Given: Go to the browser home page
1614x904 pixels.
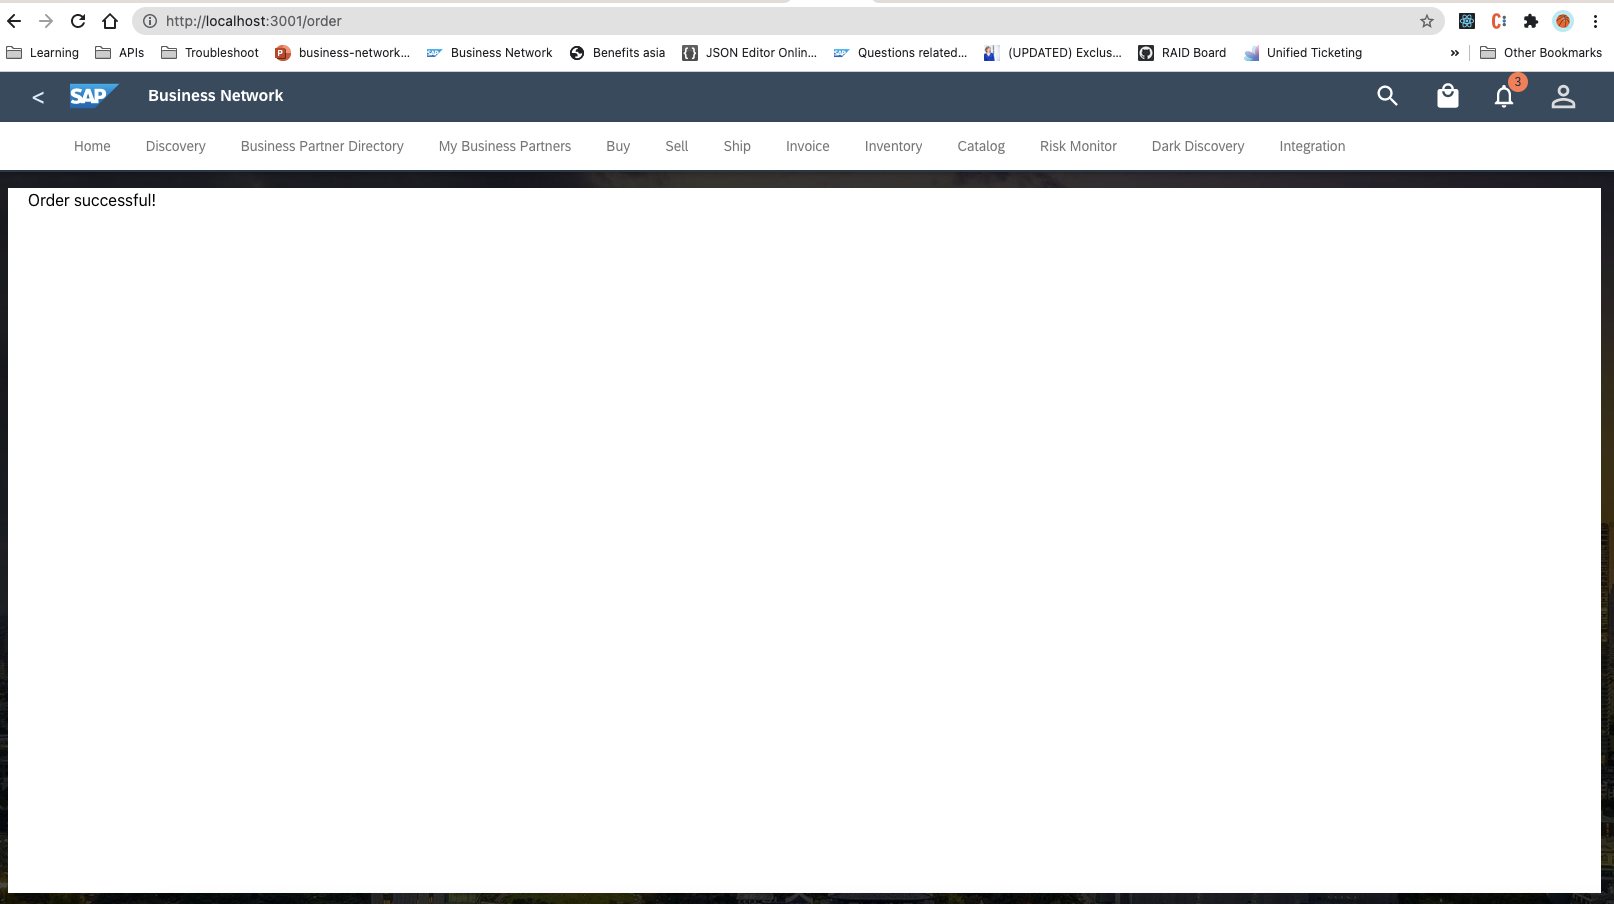Looking at the screenshot, I should (110, 21).
